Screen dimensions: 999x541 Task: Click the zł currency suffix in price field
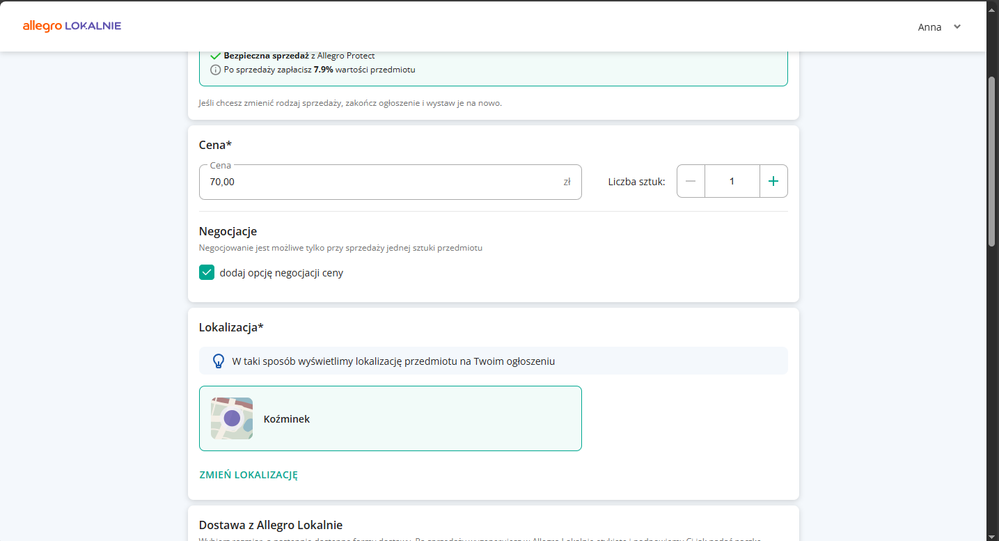click(x=566, y=182)
